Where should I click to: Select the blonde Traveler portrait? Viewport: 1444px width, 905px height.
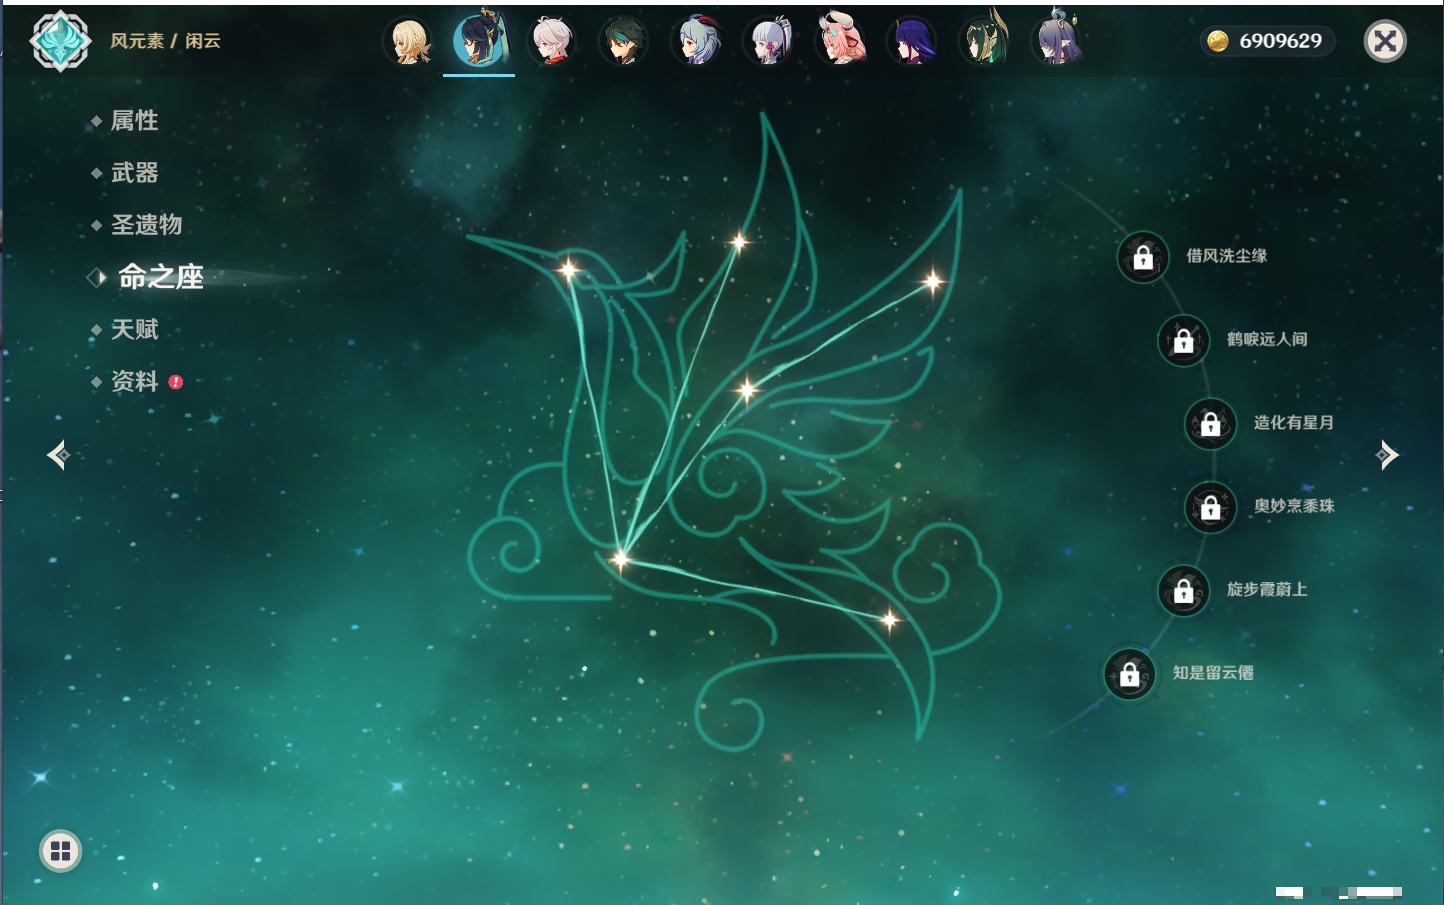(408, 42)
